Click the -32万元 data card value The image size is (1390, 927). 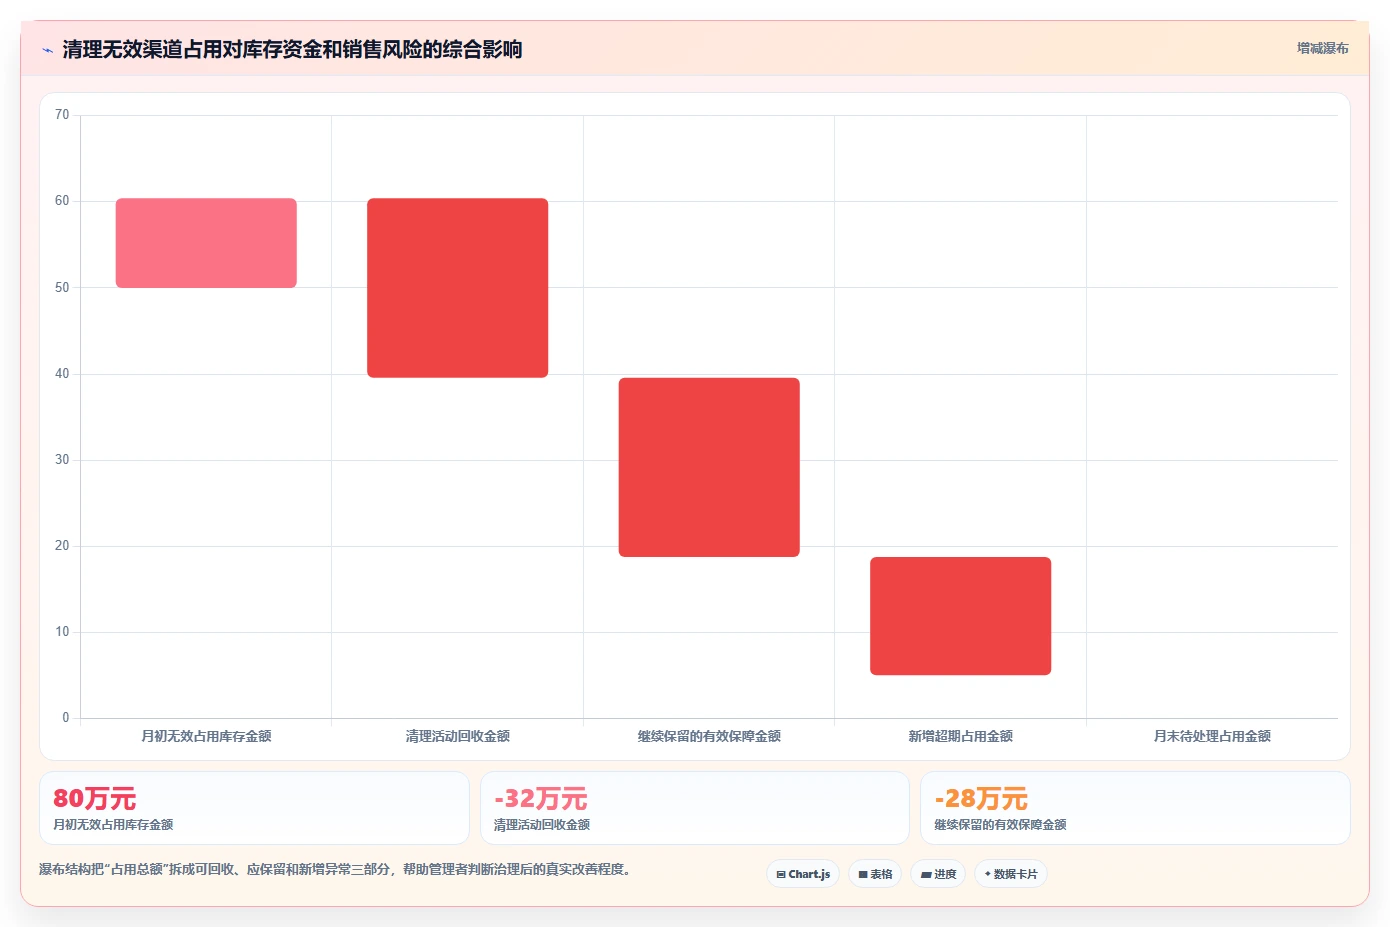541,799
